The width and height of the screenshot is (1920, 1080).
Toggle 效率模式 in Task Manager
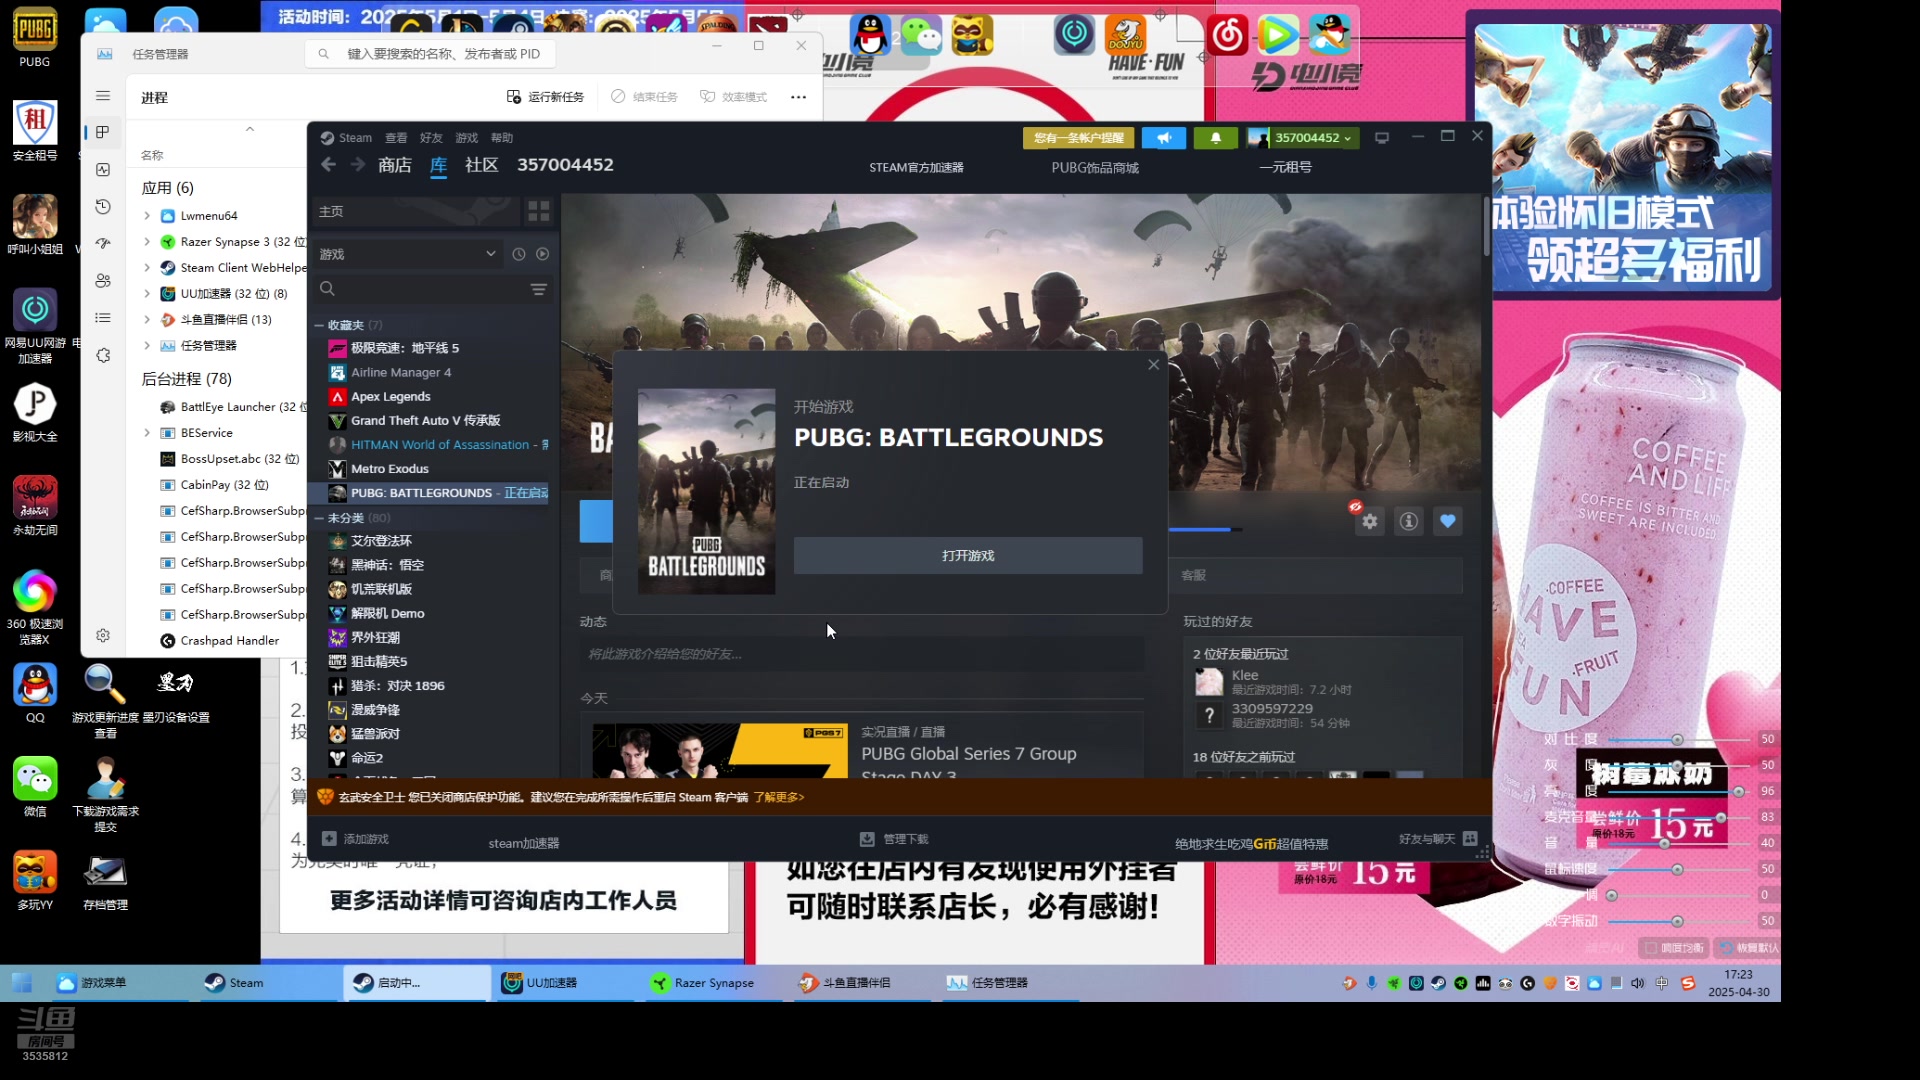pos(733,97)
